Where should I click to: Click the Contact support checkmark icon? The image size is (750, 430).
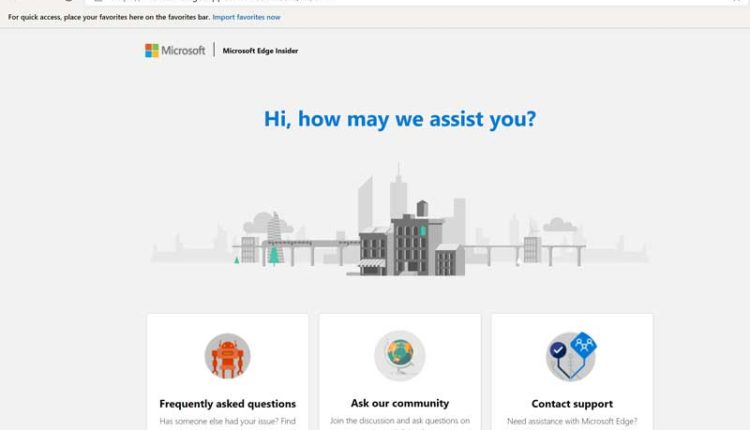pos(572,356)
